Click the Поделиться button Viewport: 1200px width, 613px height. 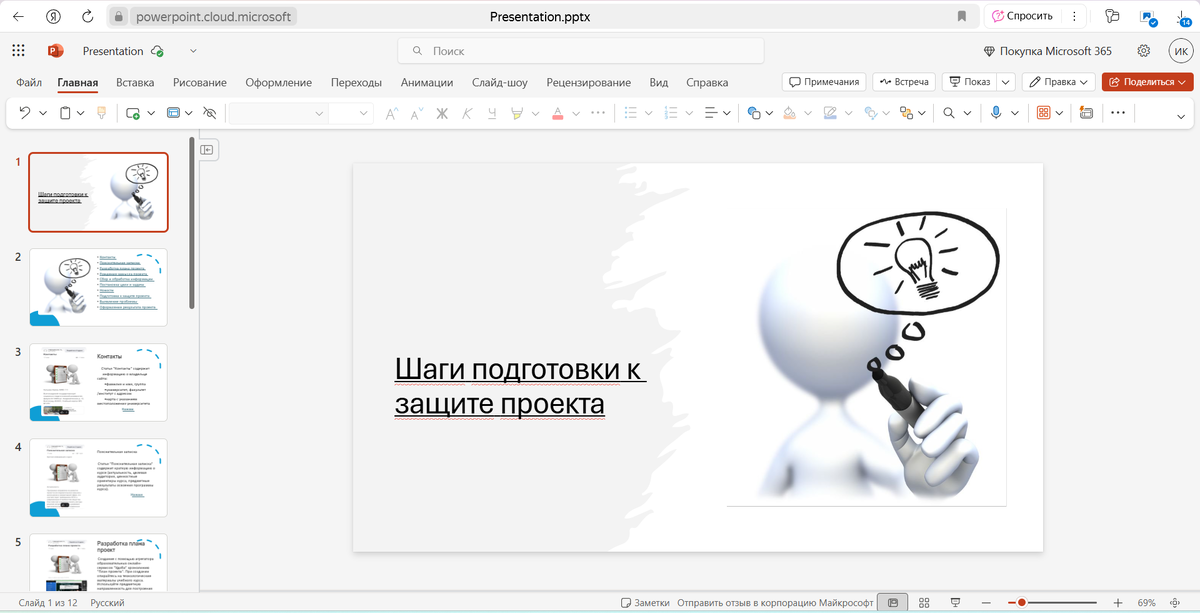[x=1147, y=82]
